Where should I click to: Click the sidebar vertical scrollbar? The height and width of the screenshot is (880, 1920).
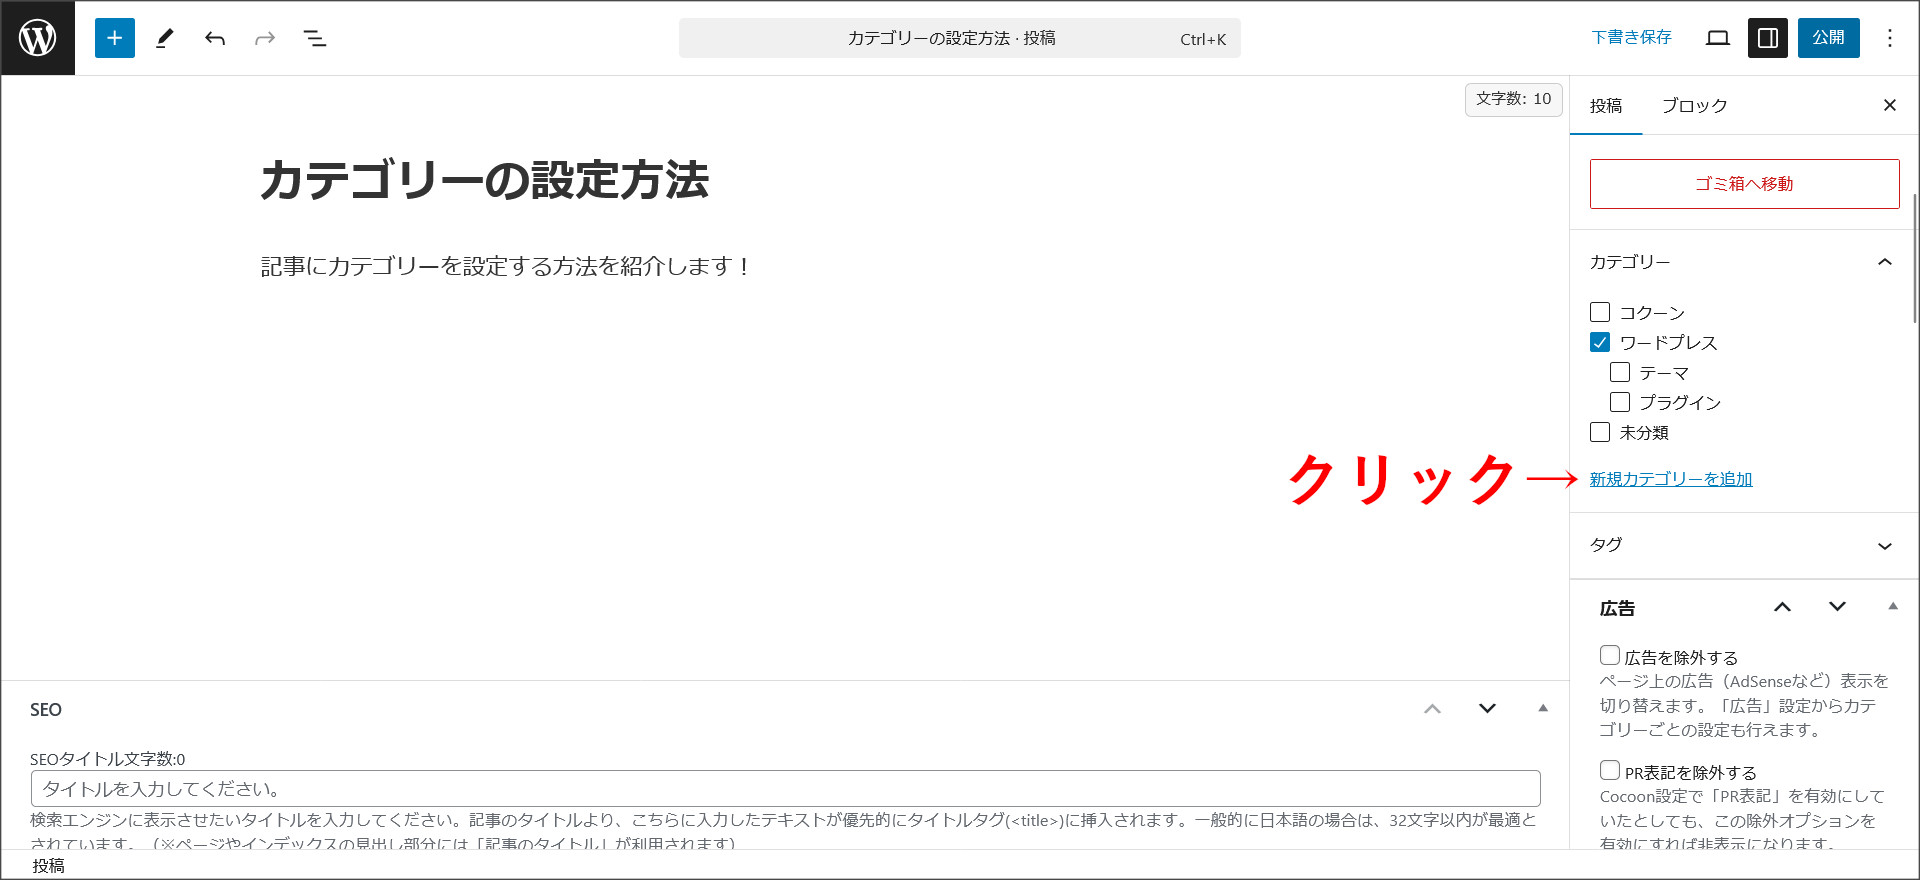tap(1914, 260)
